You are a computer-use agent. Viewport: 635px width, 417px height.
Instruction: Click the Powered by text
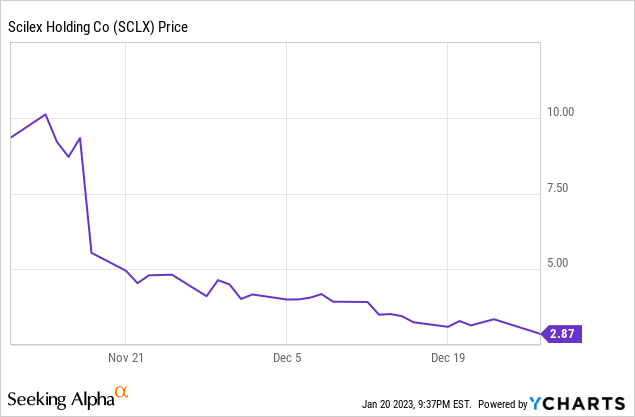(x=503, y=404)
